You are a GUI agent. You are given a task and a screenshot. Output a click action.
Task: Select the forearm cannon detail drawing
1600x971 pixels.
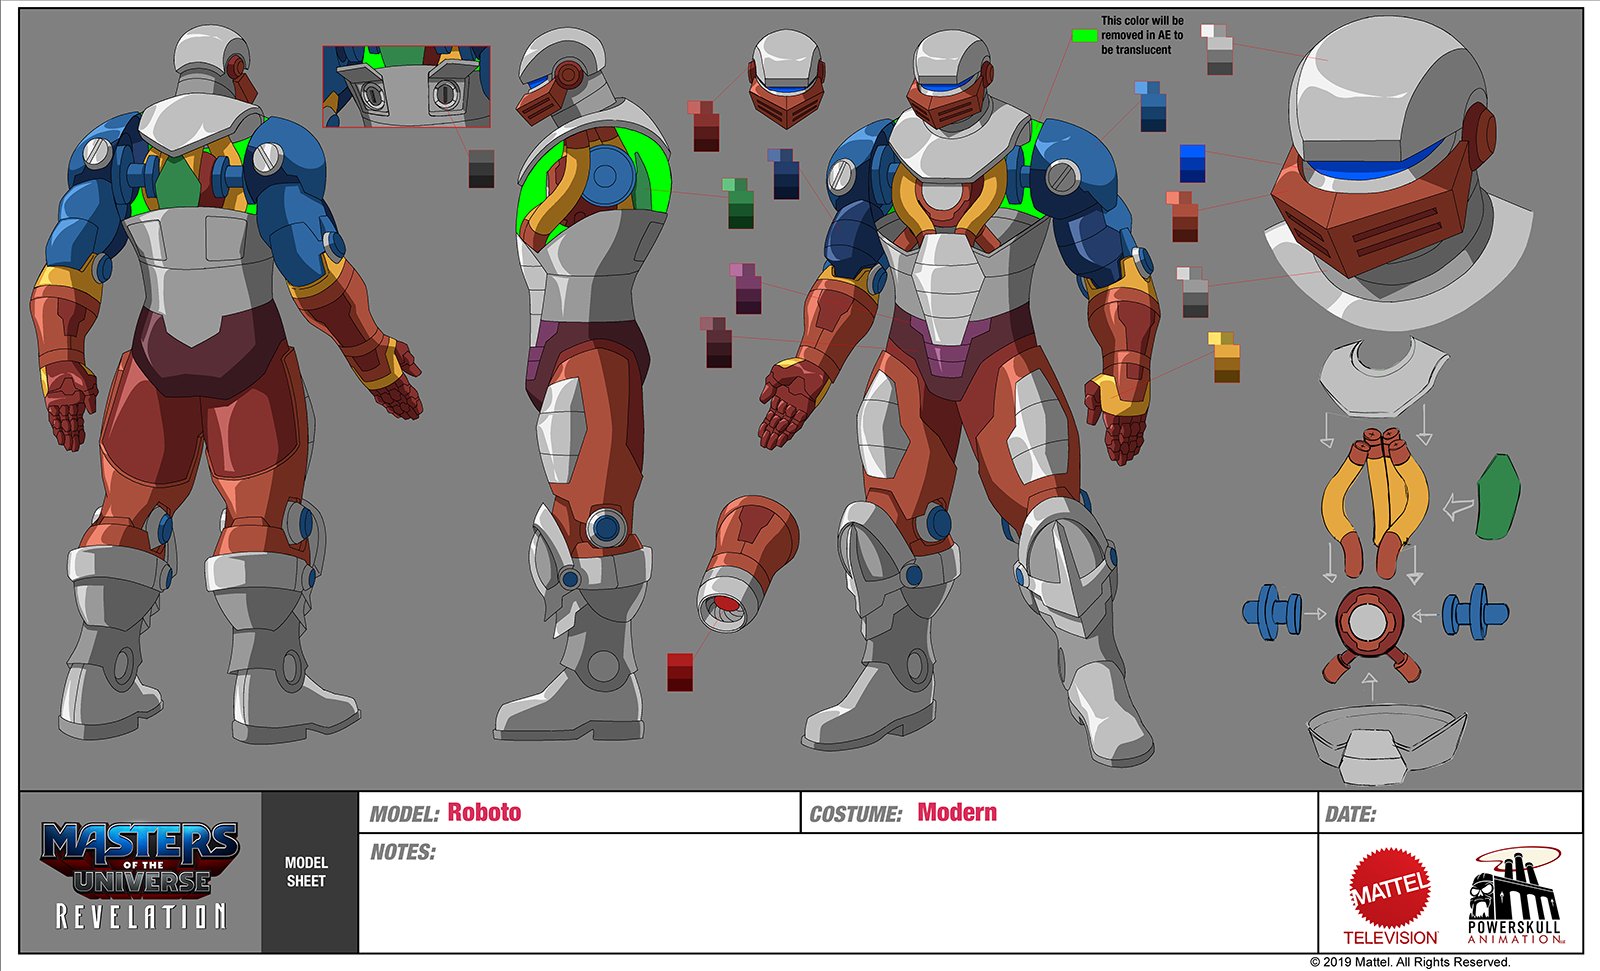[747, 562]
